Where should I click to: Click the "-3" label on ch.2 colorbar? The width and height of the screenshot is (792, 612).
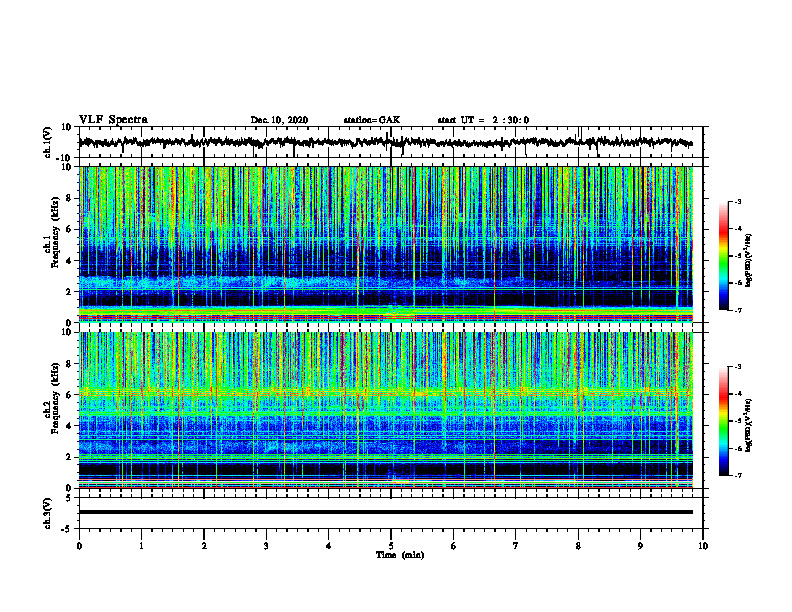(737, 367)
